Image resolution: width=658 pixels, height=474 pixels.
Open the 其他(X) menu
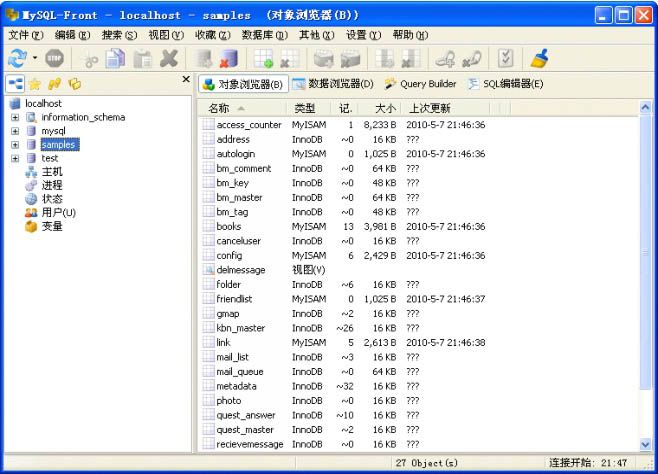pos(317,35)
